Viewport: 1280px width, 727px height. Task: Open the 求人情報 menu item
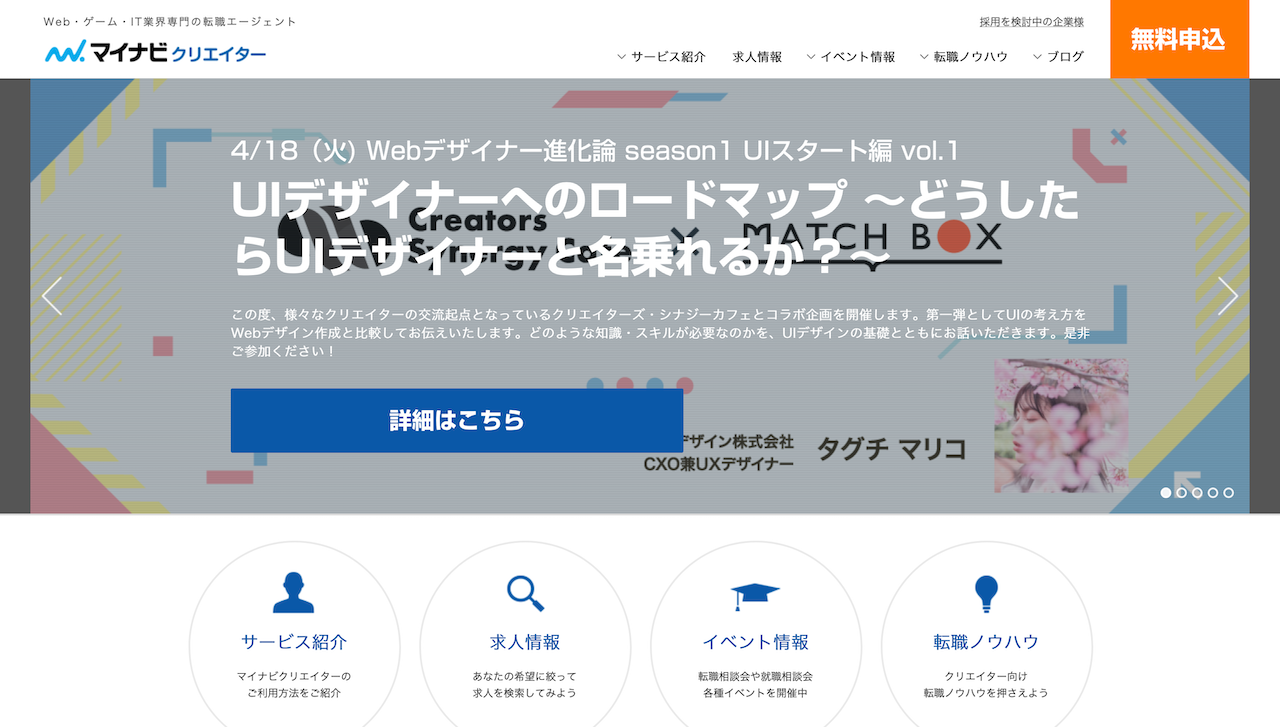point(757,57)
